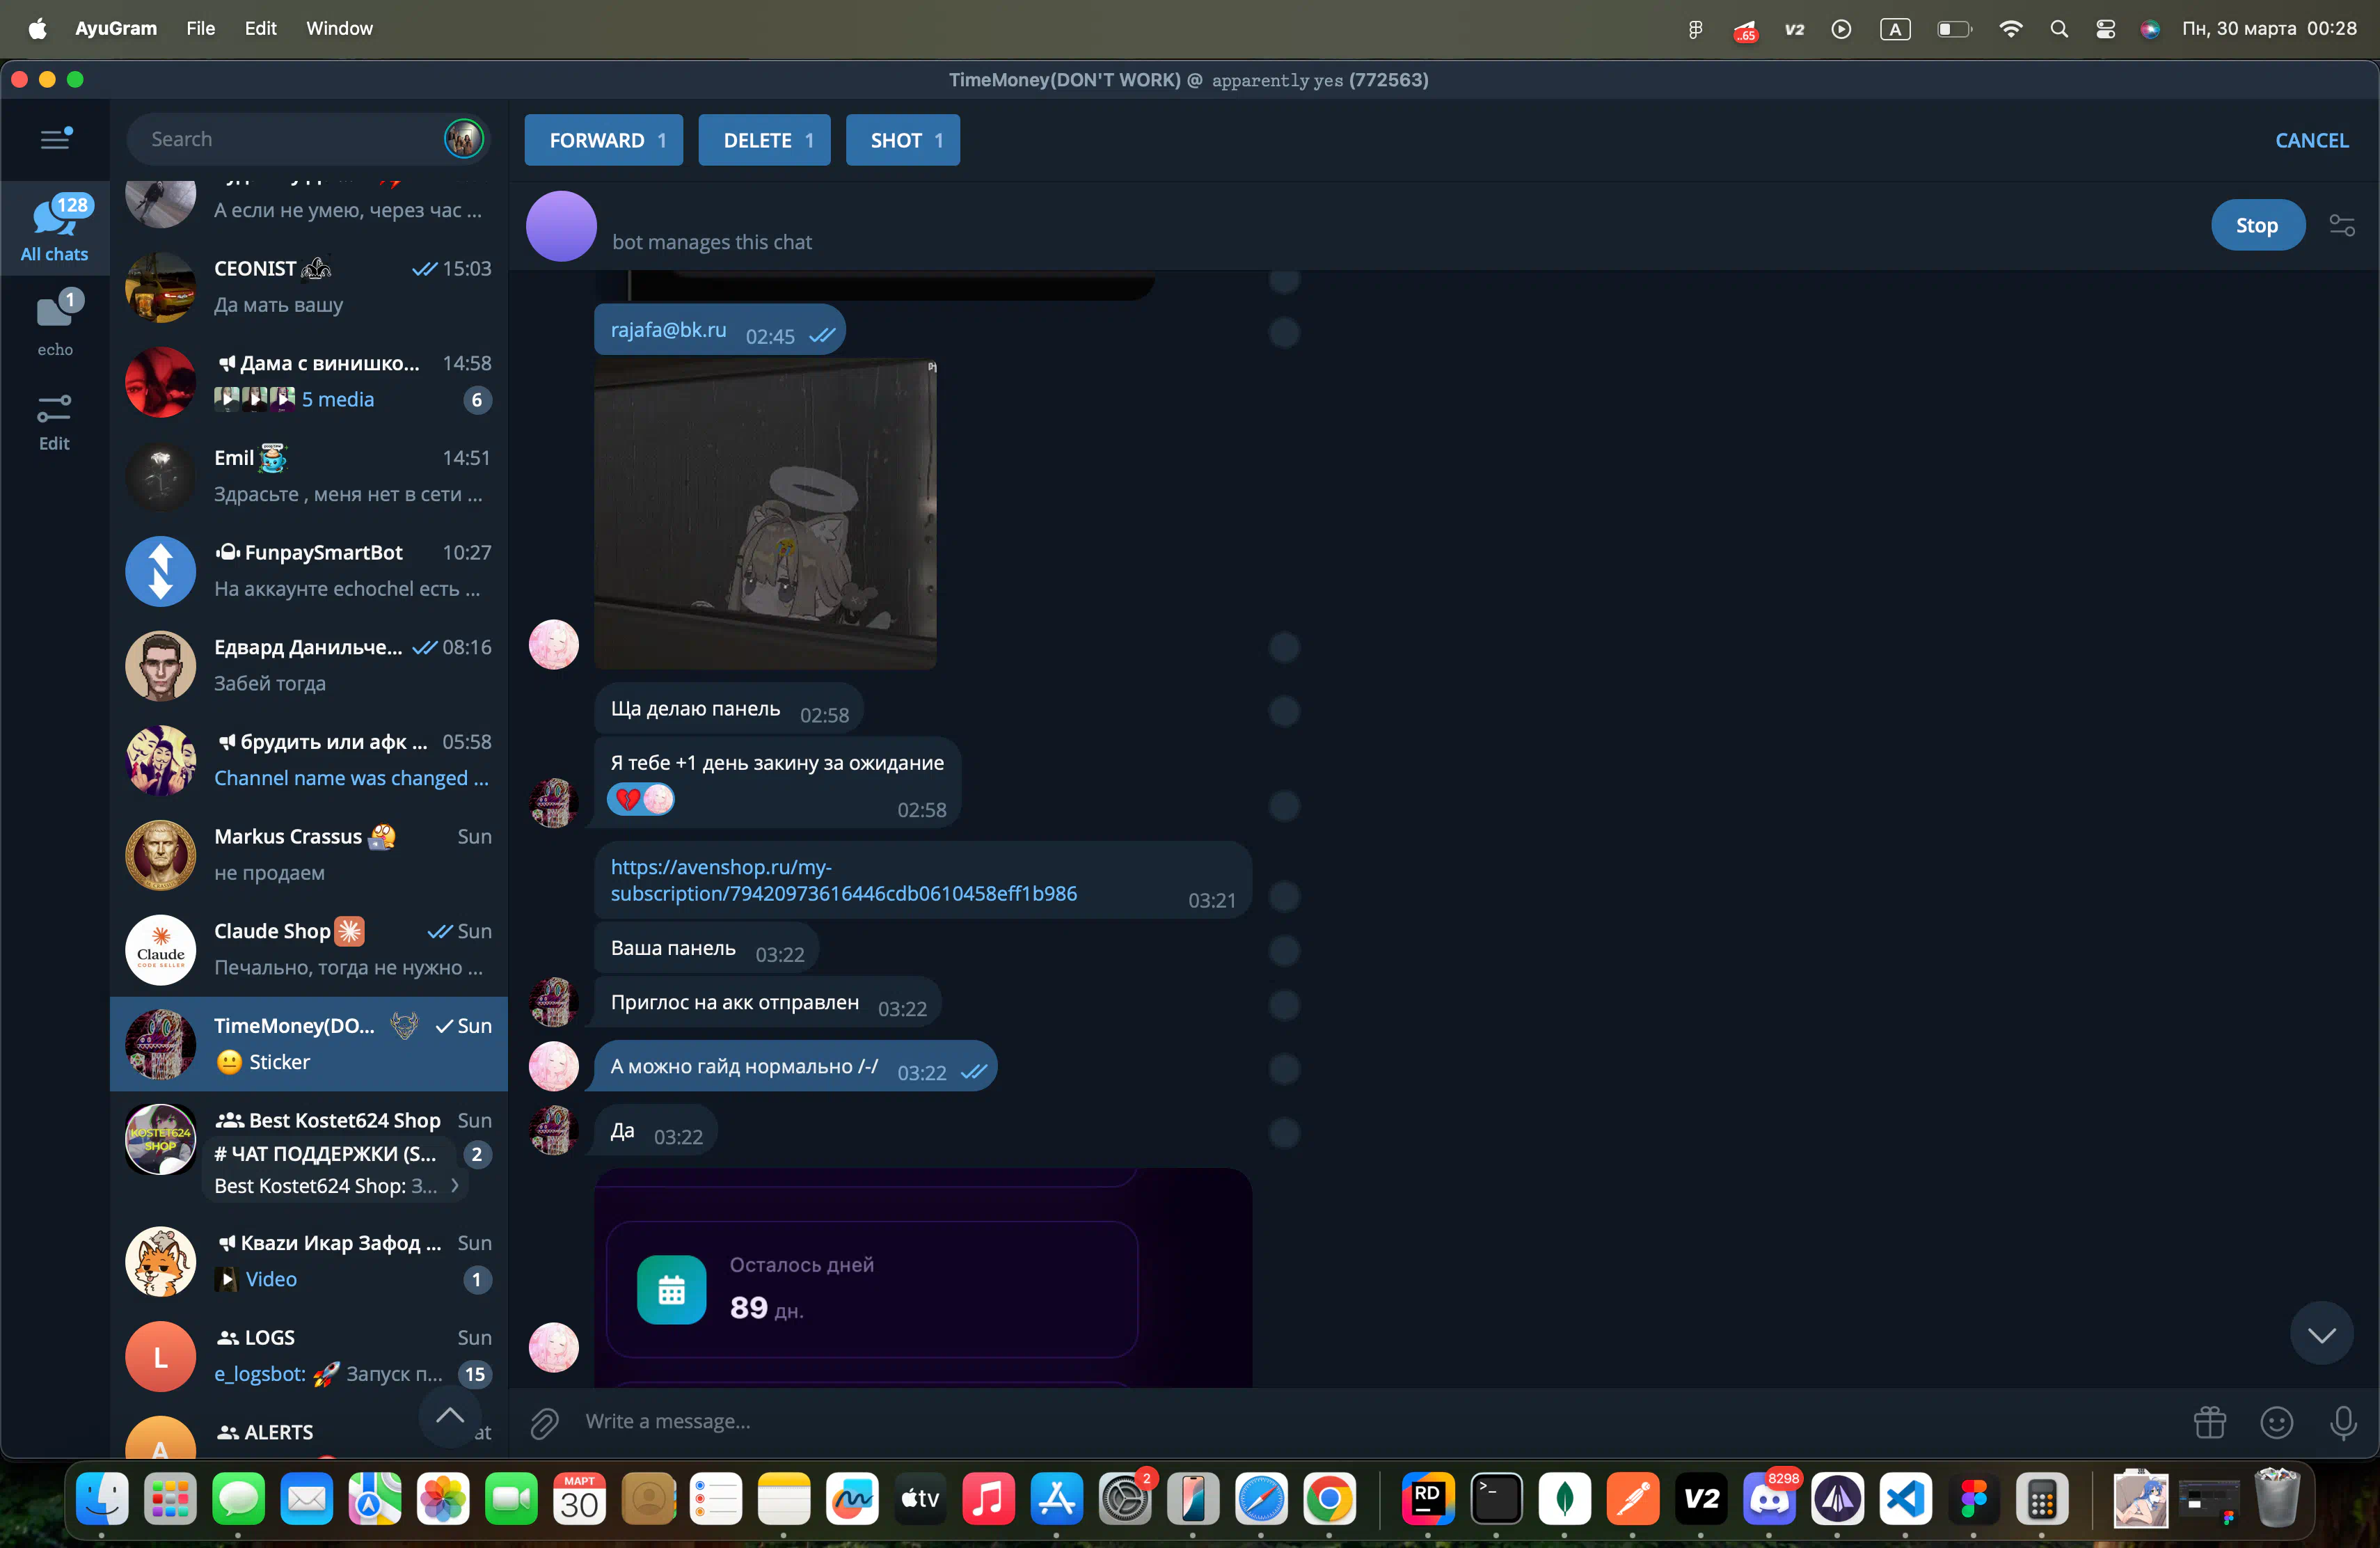Select the message 'Да' via its circle
The width and height of the screenshot is (2380, 1548).
pos(1284,1133)
